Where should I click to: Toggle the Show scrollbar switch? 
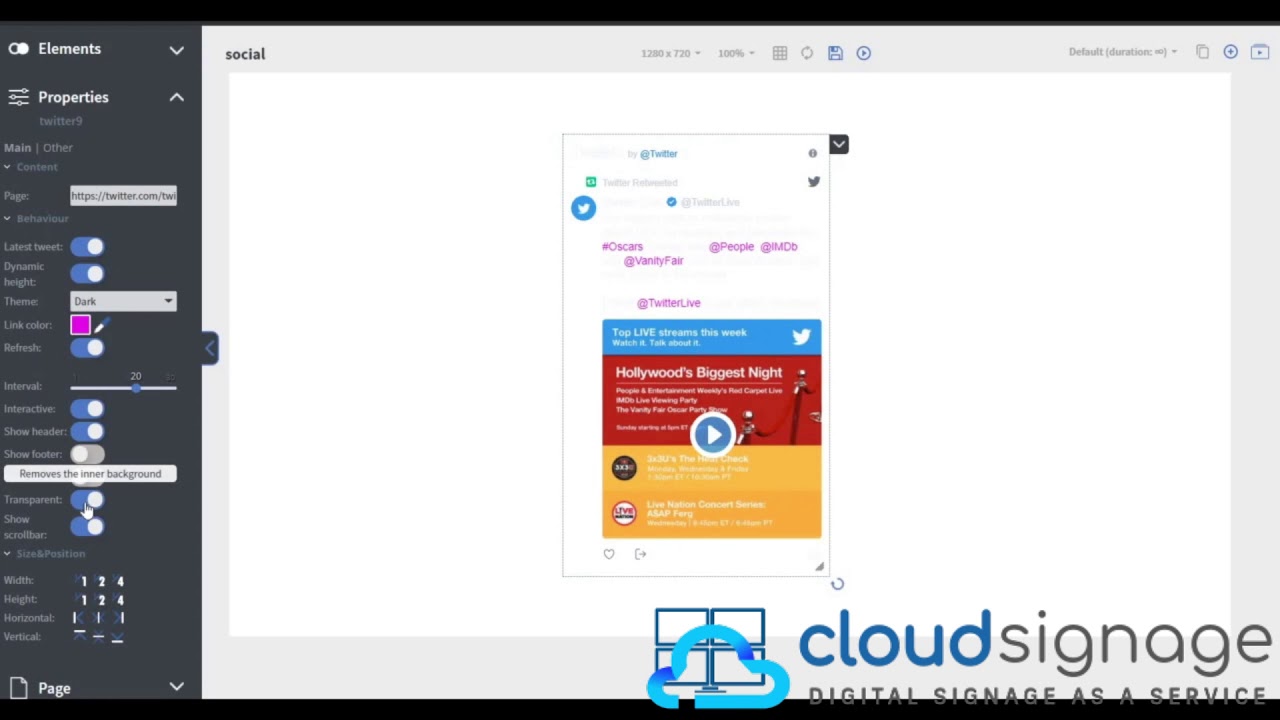[87, 527]
